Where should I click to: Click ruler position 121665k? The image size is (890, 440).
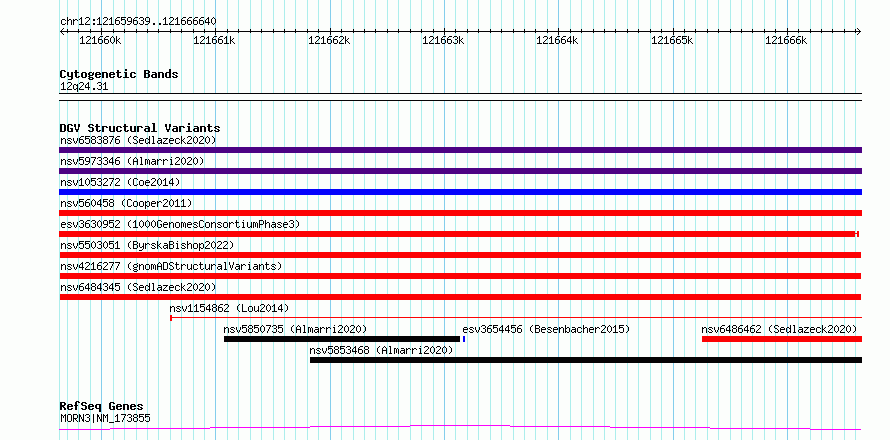tap(673, 40)
